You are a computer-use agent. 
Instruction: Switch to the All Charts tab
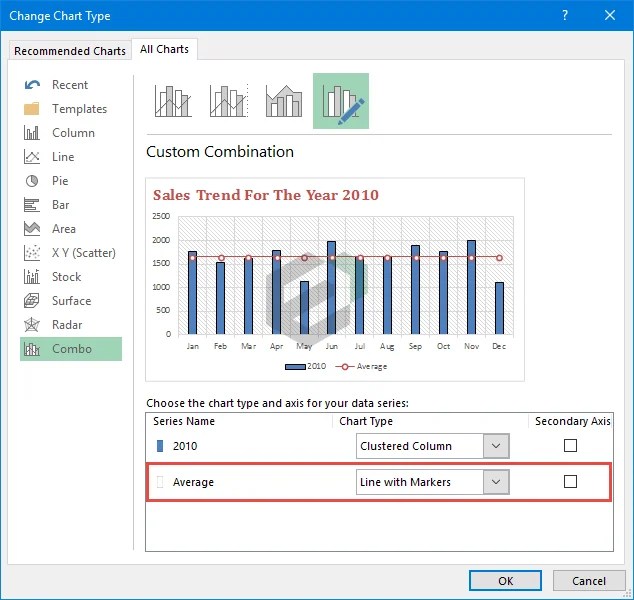(164, 49)
